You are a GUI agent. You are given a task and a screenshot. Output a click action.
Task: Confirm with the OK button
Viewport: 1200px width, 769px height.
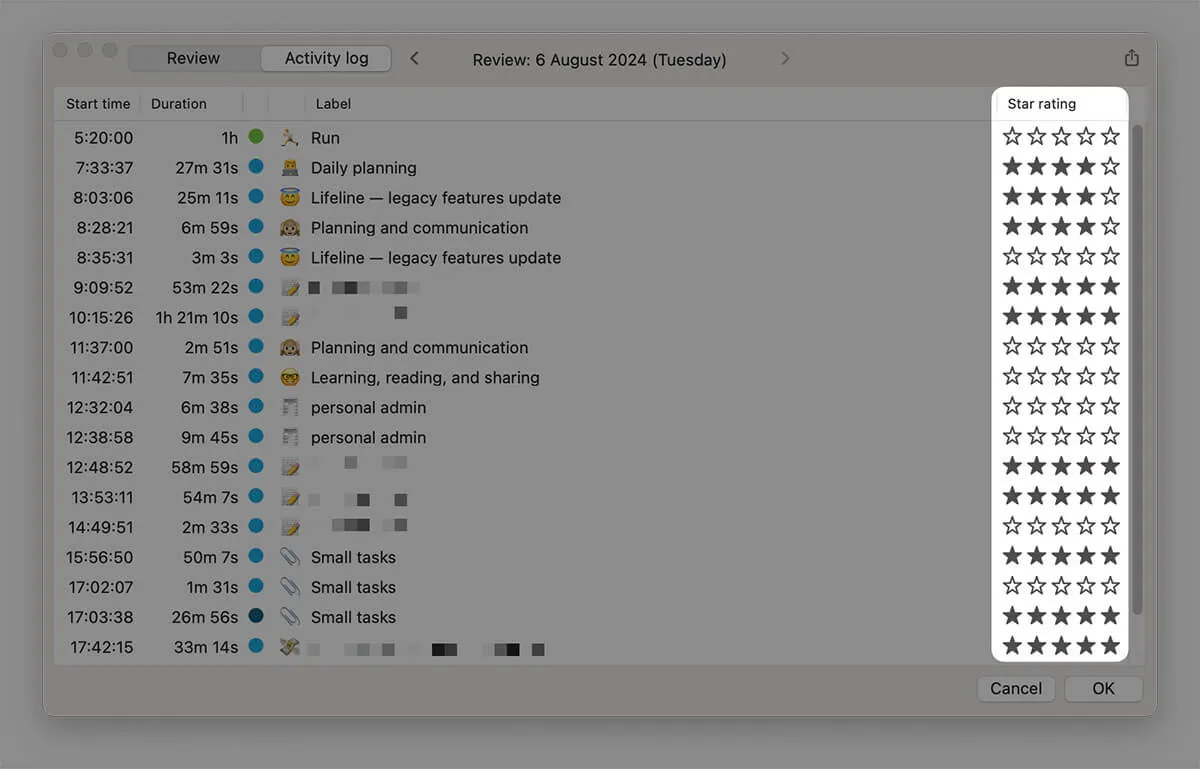1103,688
